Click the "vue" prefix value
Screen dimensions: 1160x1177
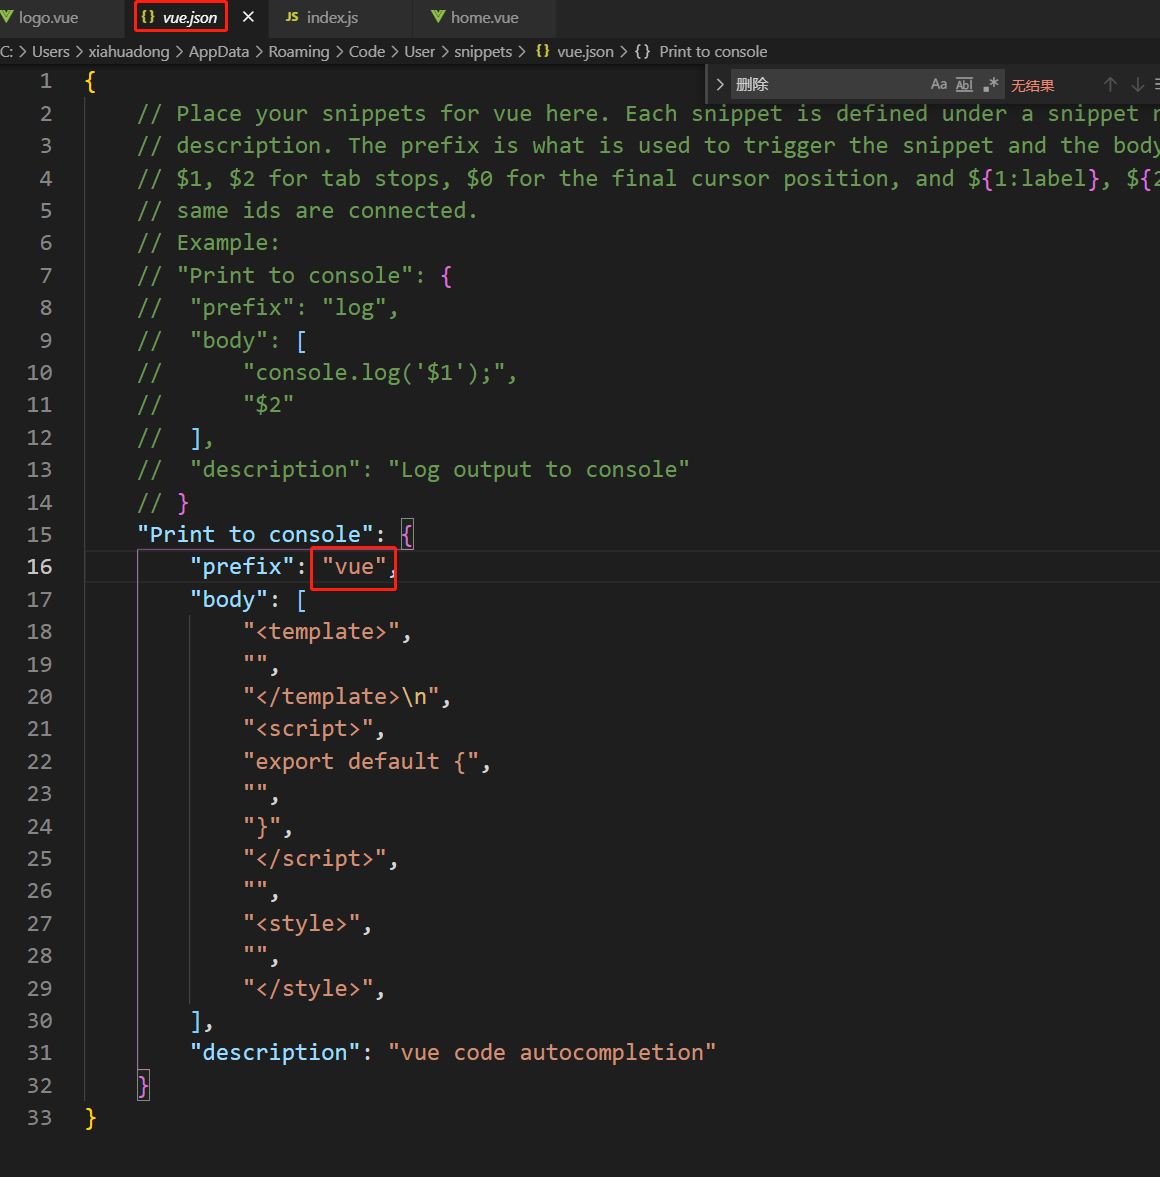tap(354, 567)
